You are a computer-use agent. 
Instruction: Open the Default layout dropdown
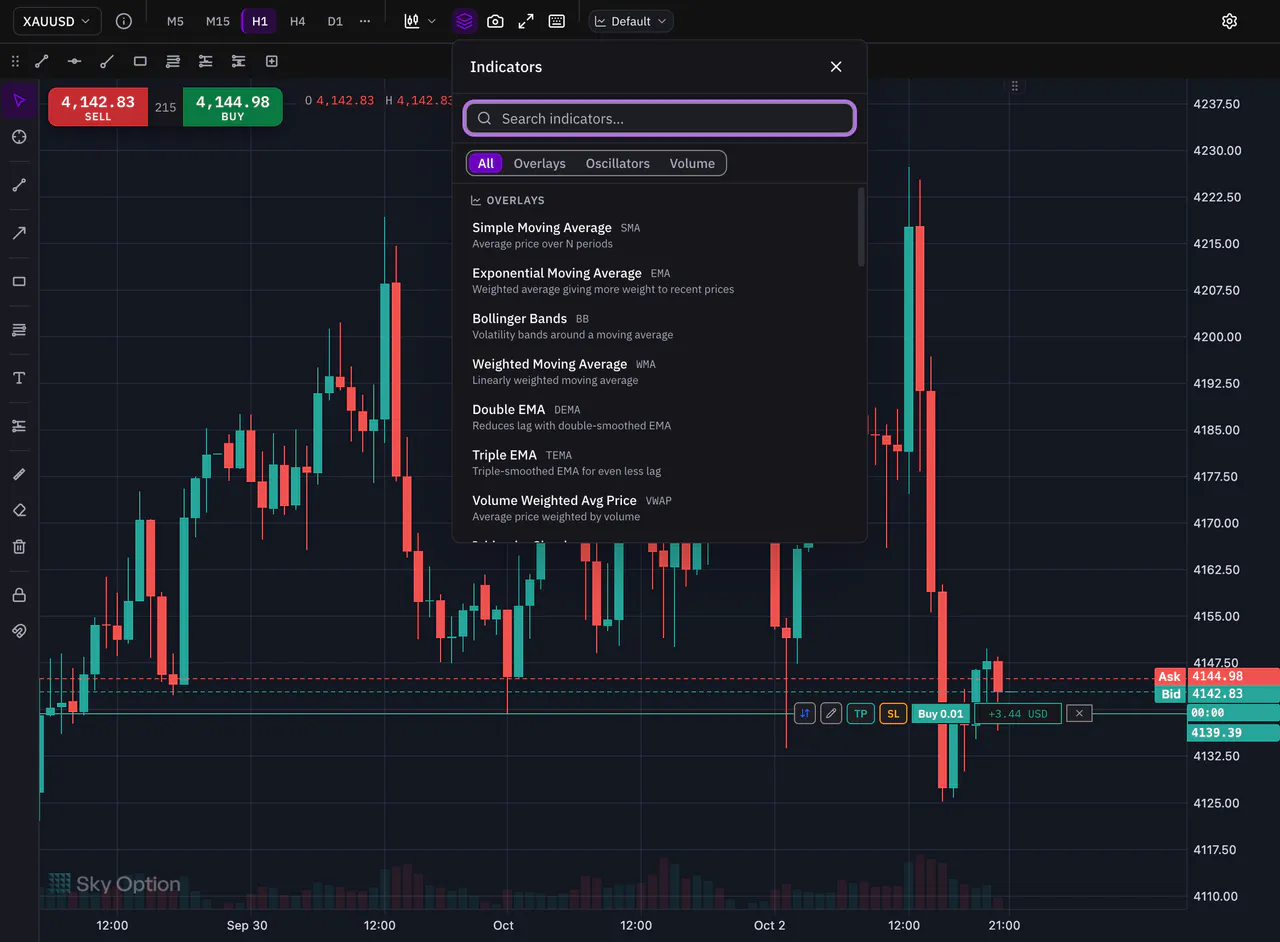[x=631, y=21]
